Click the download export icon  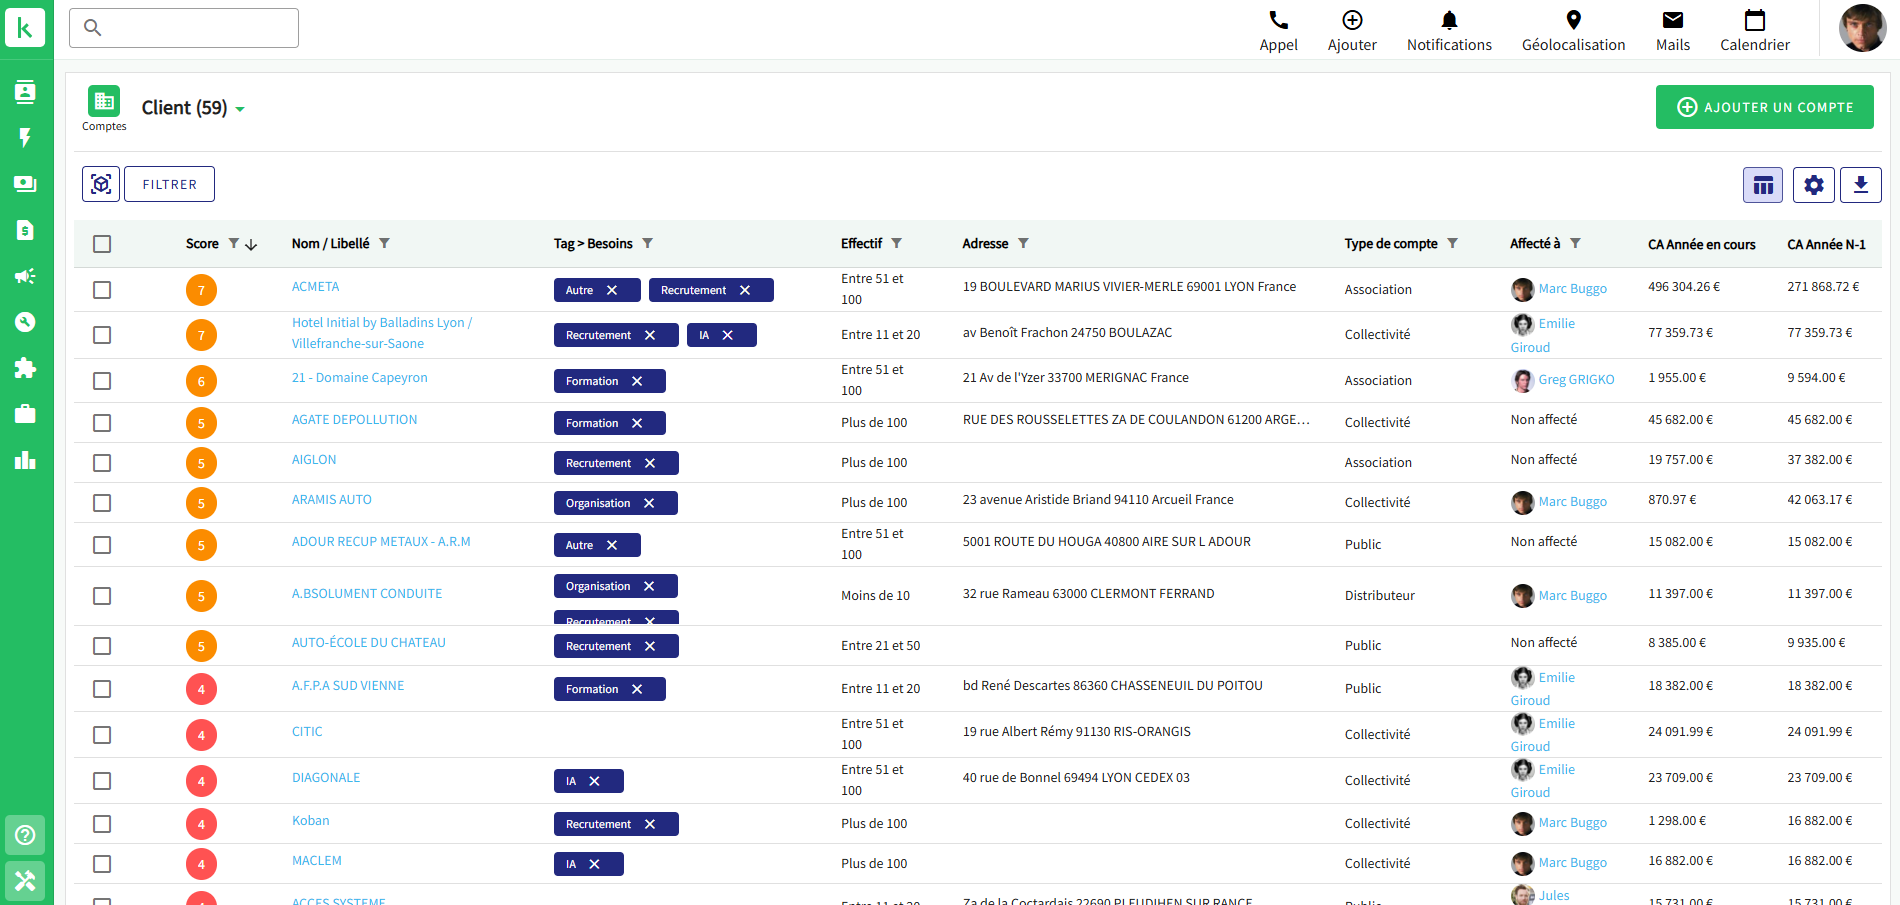1860,185
